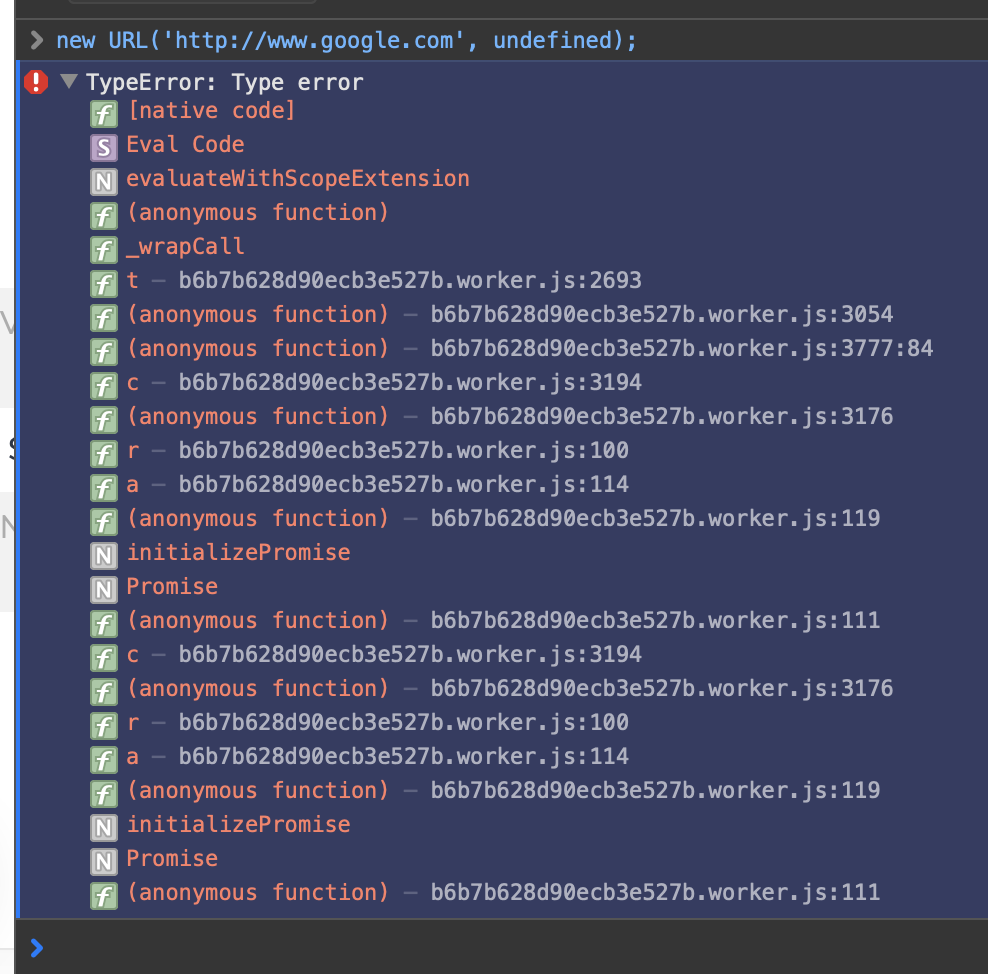This screenshot has height=974, width=988.
Task: Click the function icon on the first a frame
Action: (x=103, y=488)
